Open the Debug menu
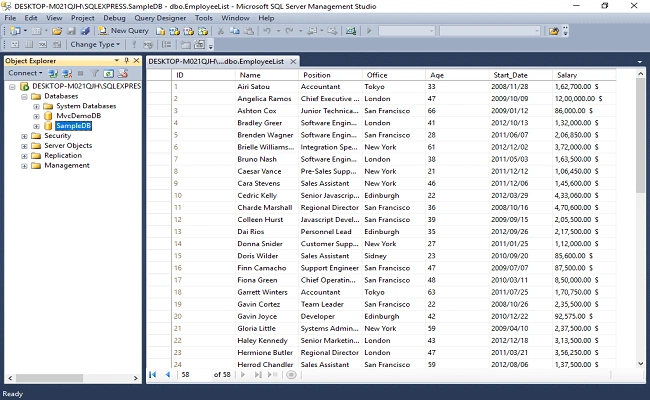Viewport: 650px width, 400px height. [x=114, y=18]
